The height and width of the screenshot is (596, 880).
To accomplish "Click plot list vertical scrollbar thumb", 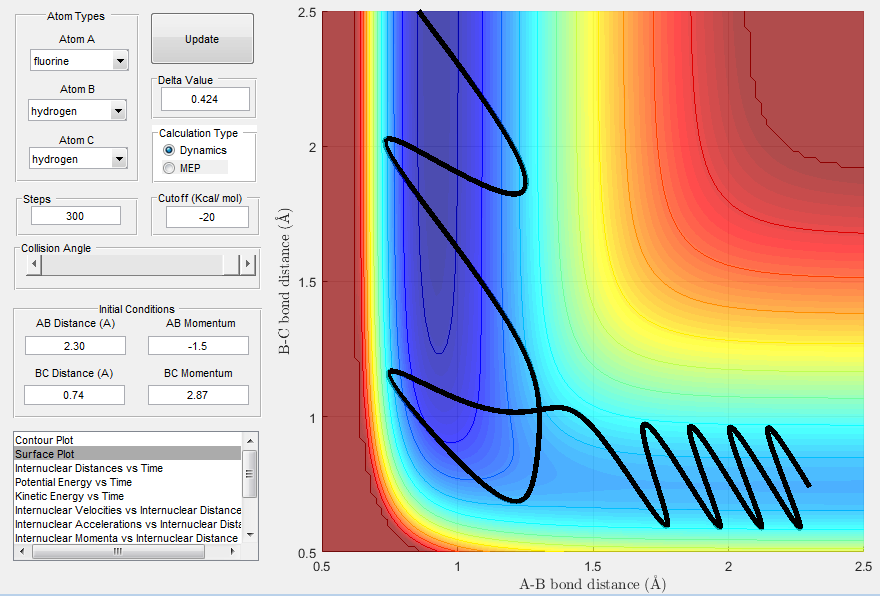I will click(x=250, y=474).
